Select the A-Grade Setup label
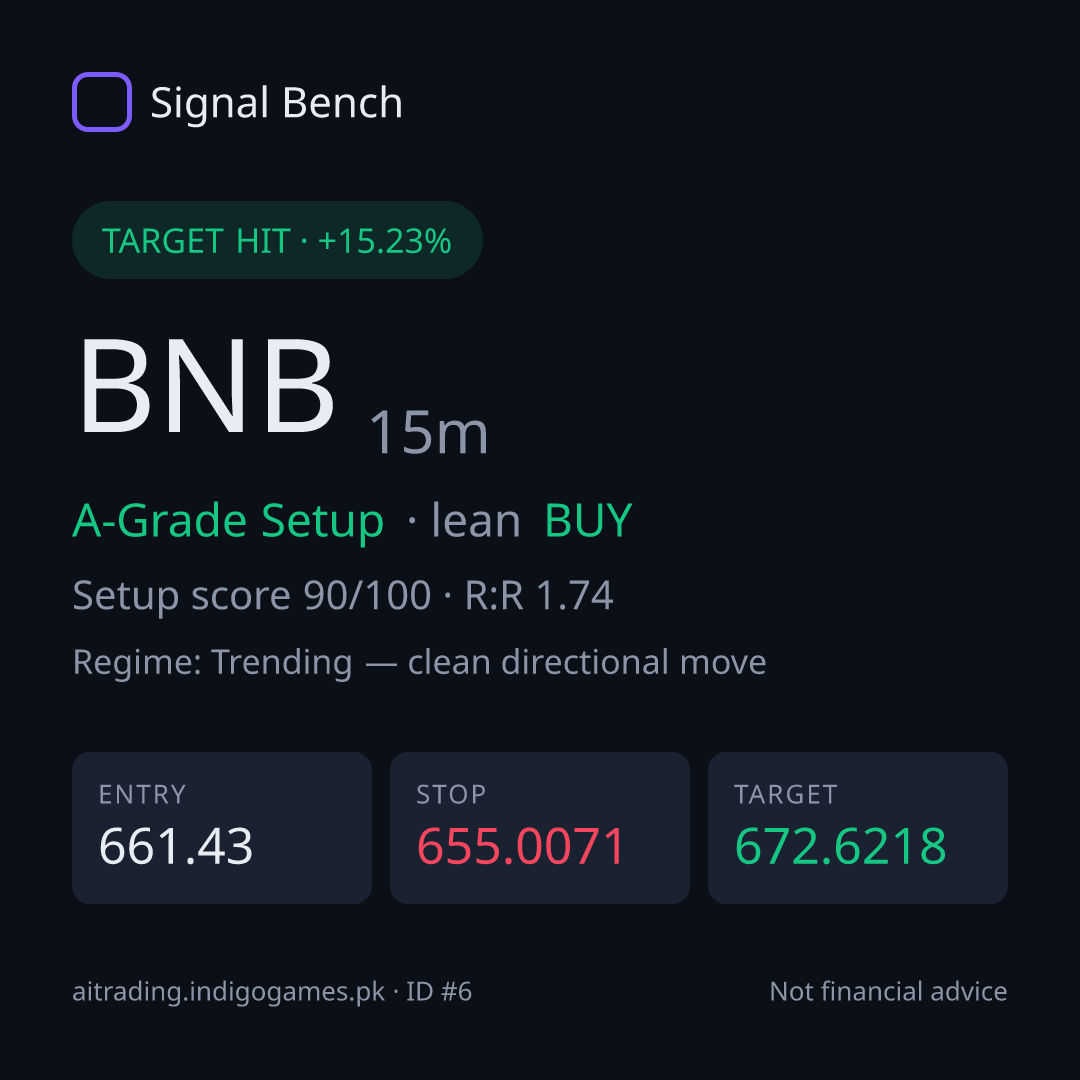 (x=228, y=521)
